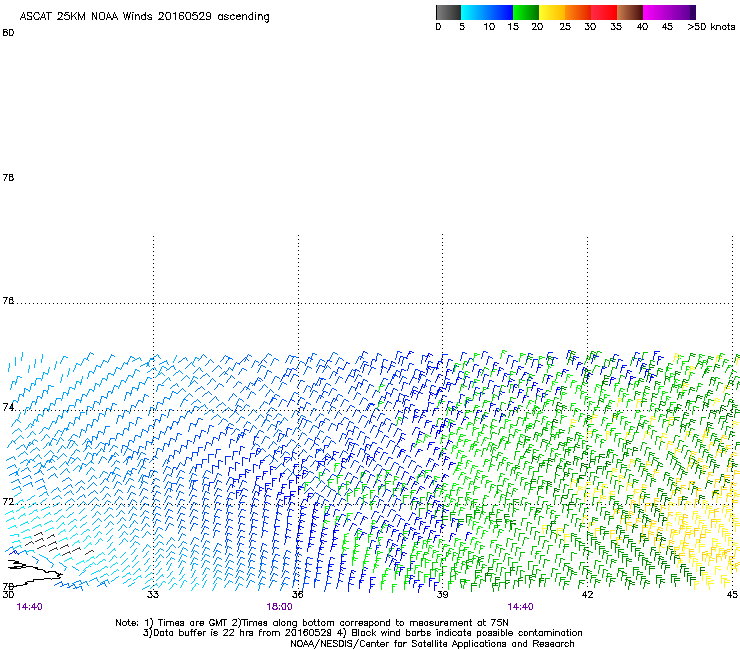
Task: Click the '45' longitude axis label
Action: pos(732,594)
